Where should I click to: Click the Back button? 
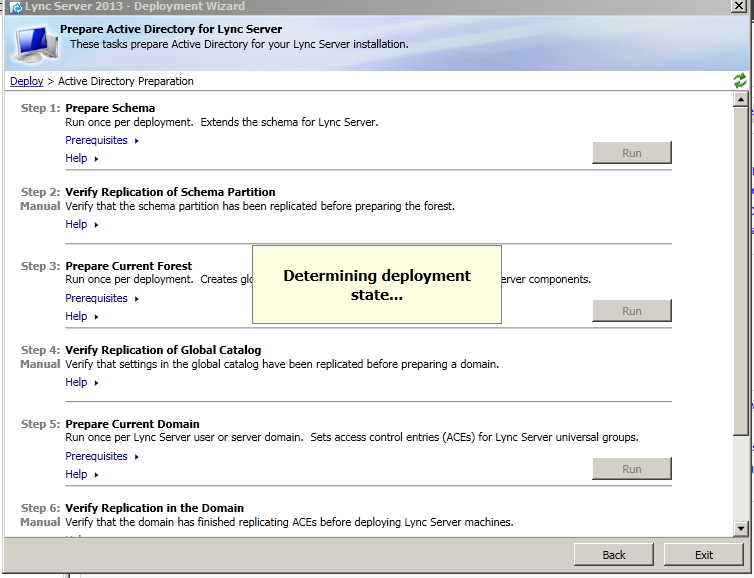(614, 554)
